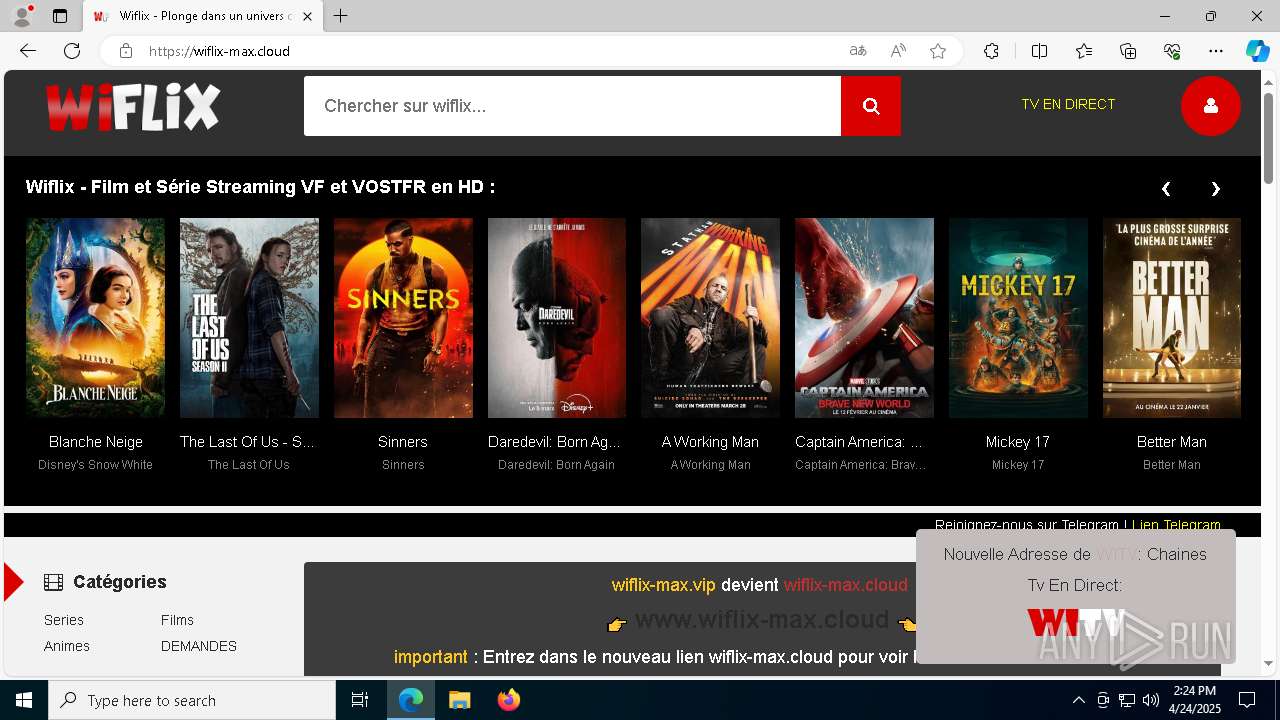Viewport: 1280px width, 720px height.
Task: Click the red search magnifier button
Action: 871,106
